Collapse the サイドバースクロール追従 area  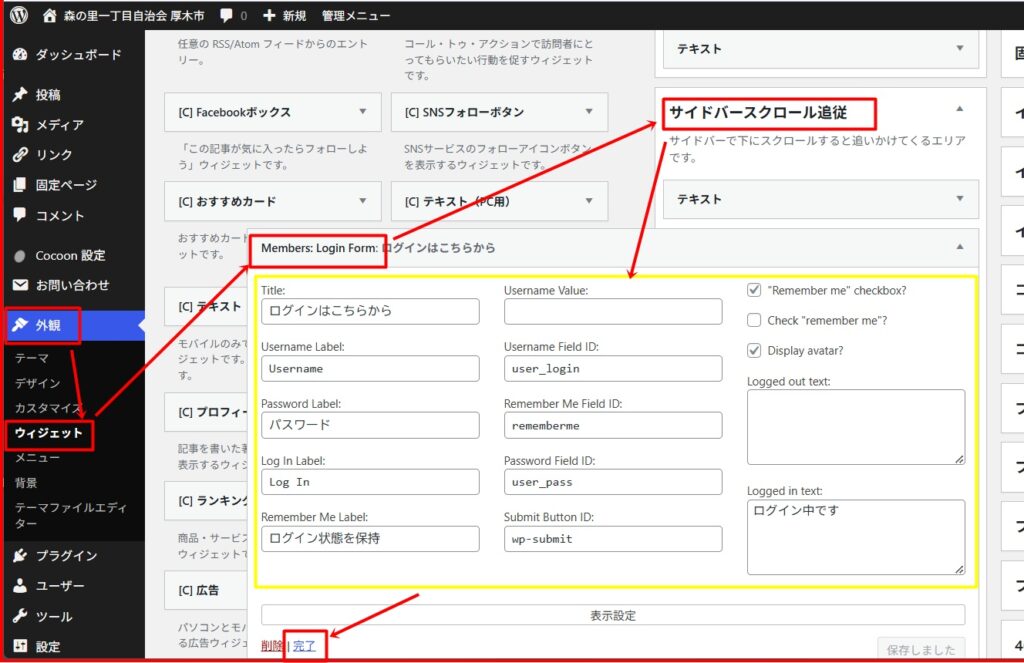[x=959, y=109]
